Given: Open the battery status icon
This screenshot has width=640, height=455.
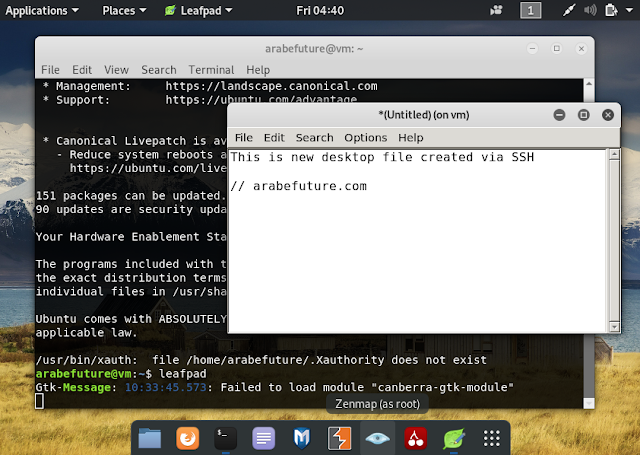Looking at the screenshot, I should click(611, 10).
